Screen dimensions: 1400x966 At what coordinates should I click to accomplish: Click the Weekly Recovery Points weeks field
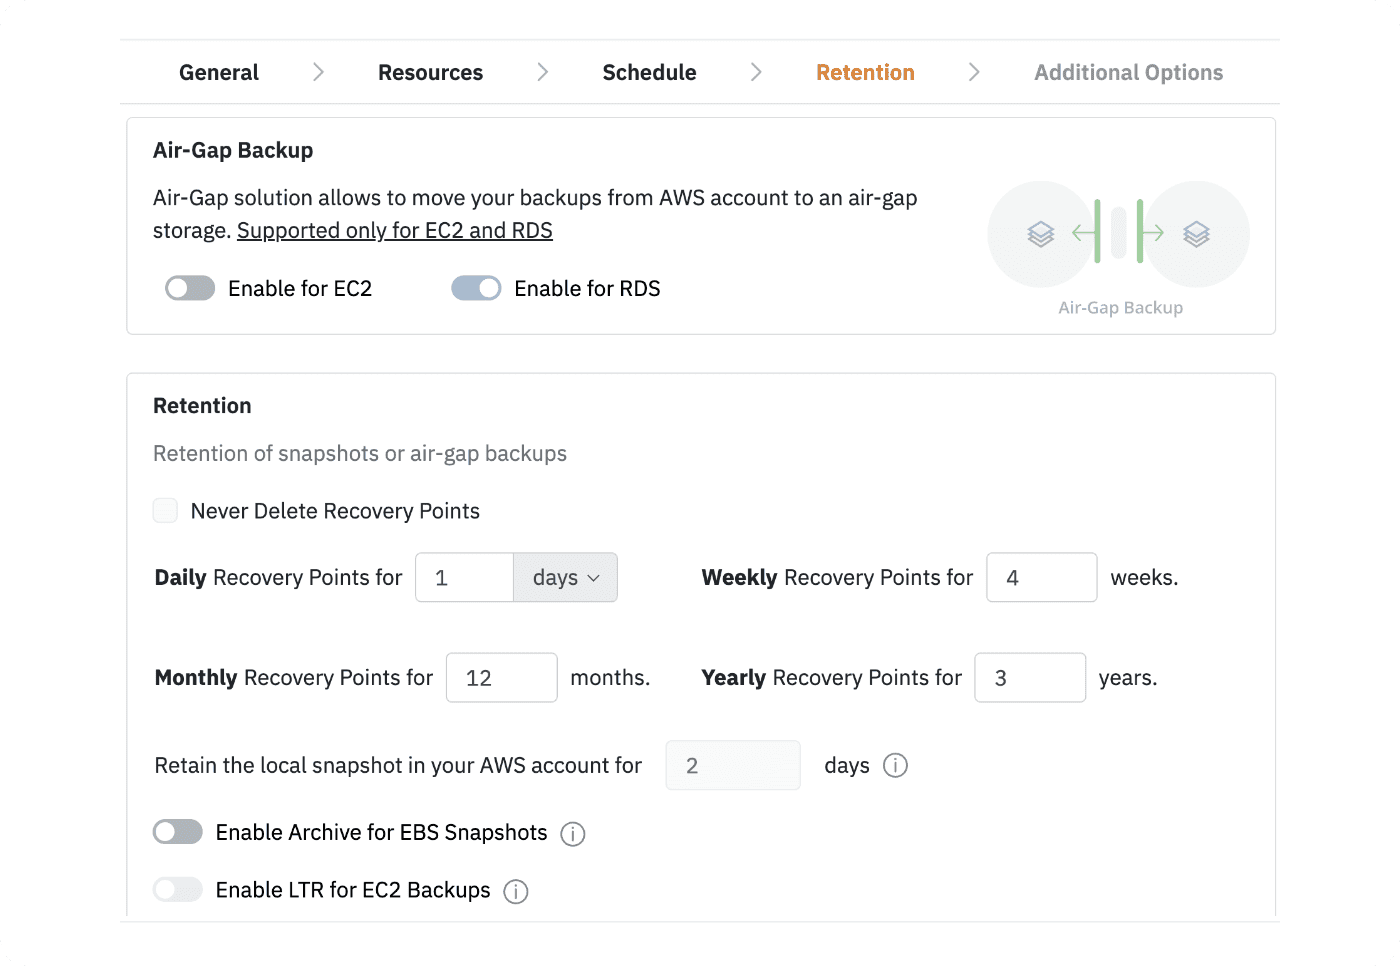[1041, 578]
